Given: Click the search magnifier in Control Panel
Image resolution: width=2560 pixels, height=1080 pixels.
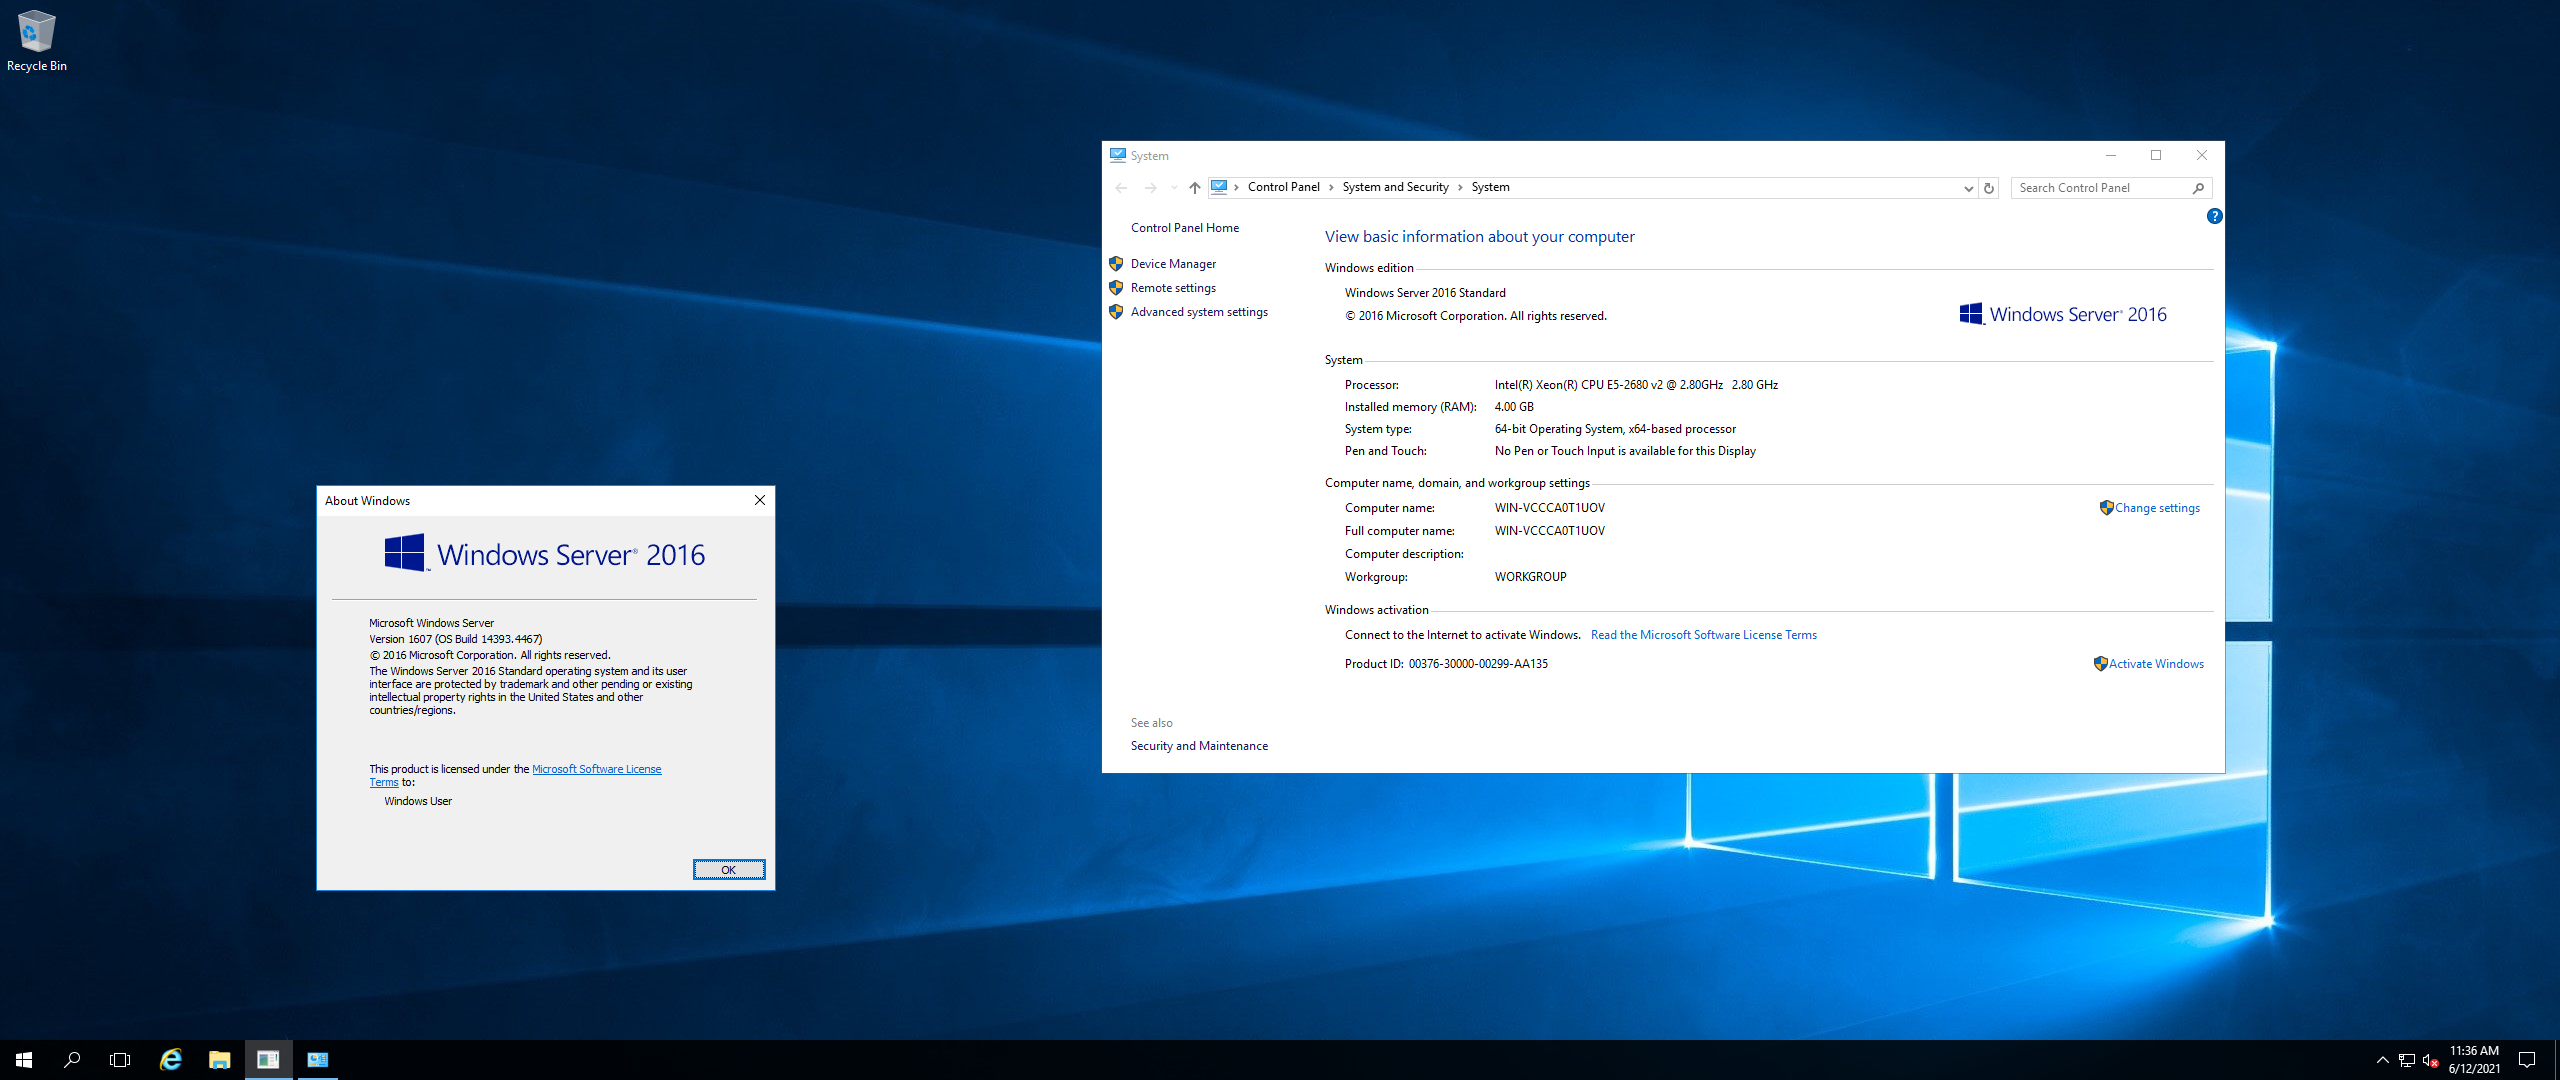Looking at the screenshot, I should point(2198,188).
